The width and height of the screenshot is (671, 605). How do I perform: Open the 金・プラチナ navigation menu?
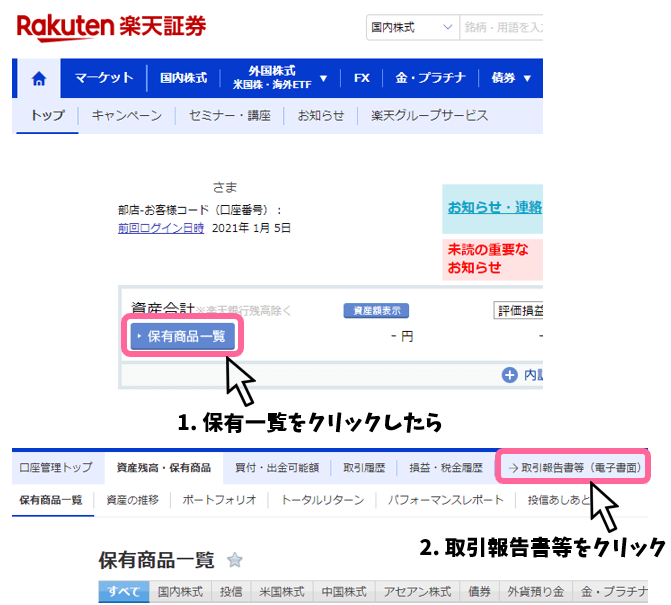point(431,78)
